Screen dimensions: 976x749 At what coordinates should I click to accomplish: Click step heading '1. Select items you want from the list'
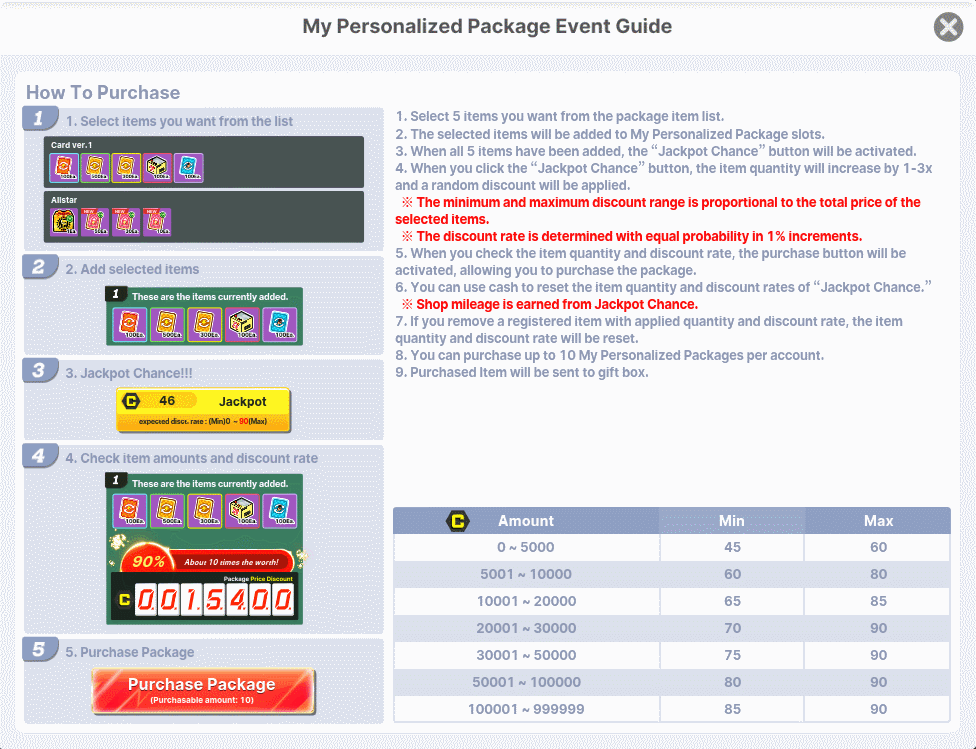[179, 121]
